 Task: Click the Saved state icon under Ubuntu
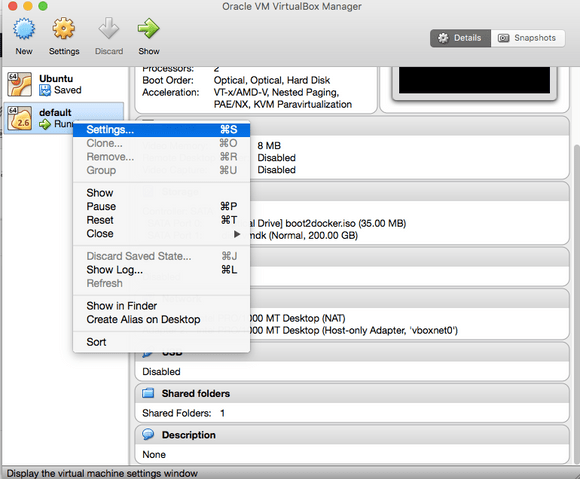pyautogui.click(x=45, y=90)
